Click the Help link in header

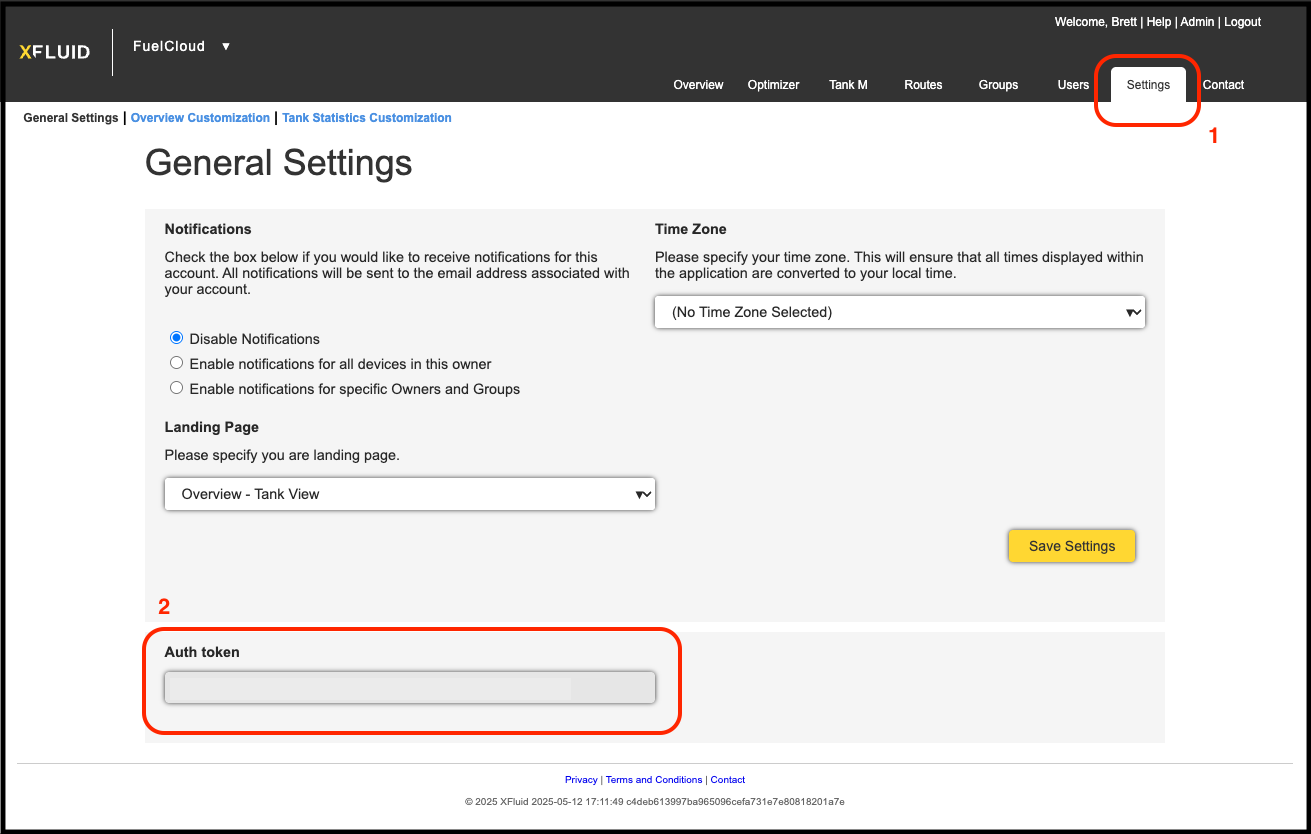pos(1158,22)
